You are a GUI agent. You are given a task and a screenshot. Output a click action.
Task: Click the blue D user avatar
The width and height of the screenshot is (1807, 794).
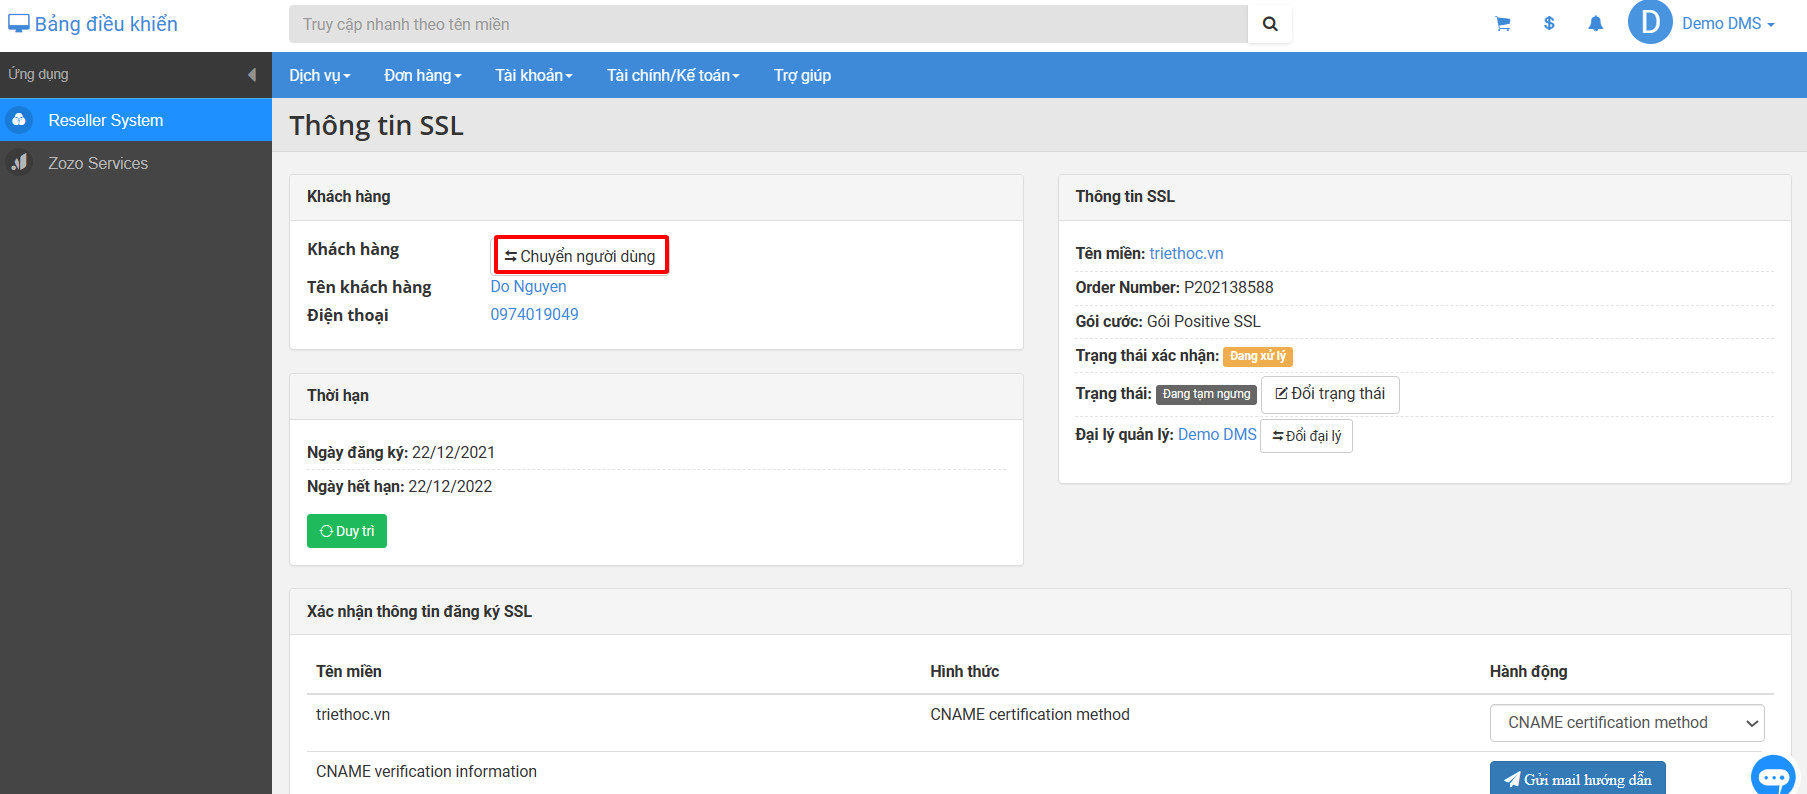pos(1650,22)
